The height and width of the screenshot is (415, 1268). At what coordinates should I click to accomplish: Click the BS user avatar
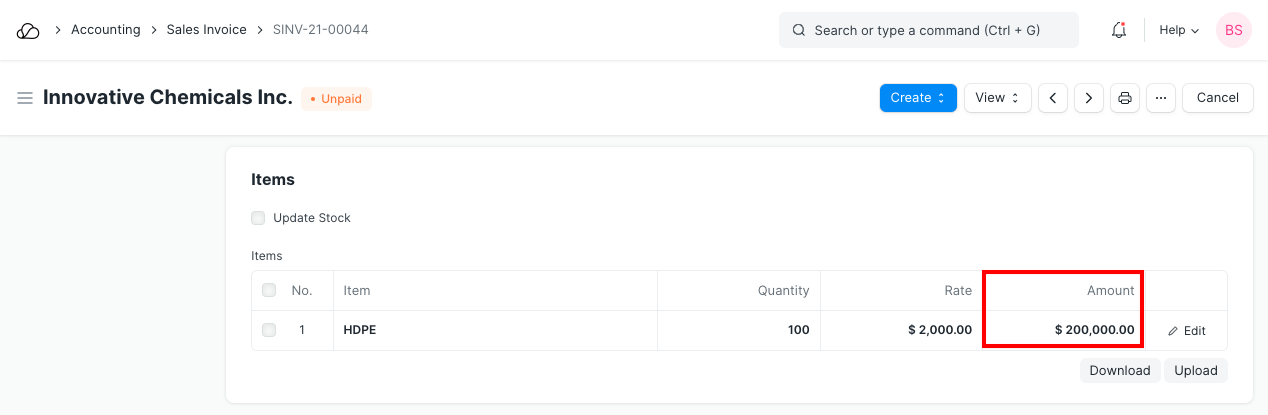click(x=1233, y=30)
